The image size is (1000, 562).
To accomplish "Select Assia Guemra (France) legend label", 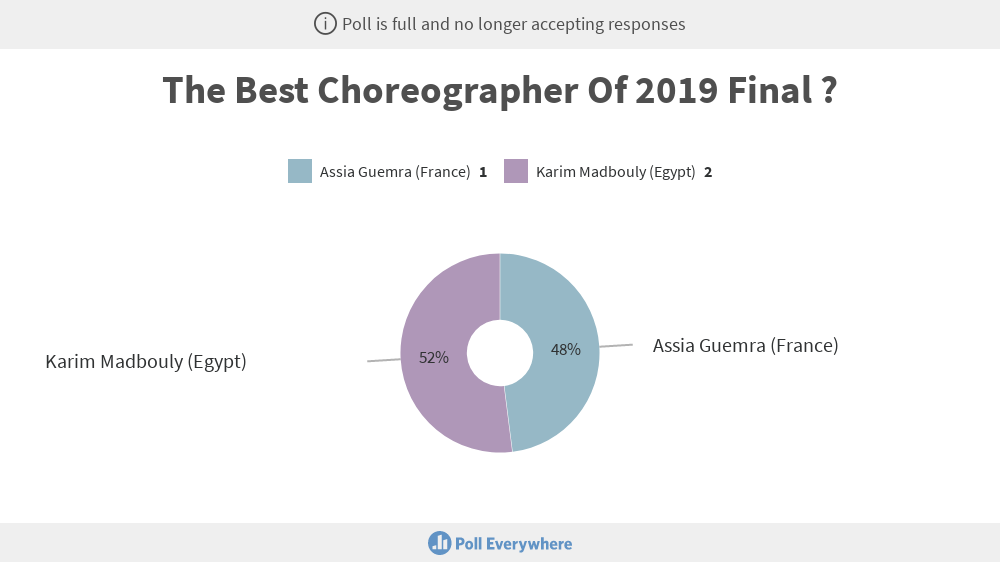I will click(x=395, y=172).
